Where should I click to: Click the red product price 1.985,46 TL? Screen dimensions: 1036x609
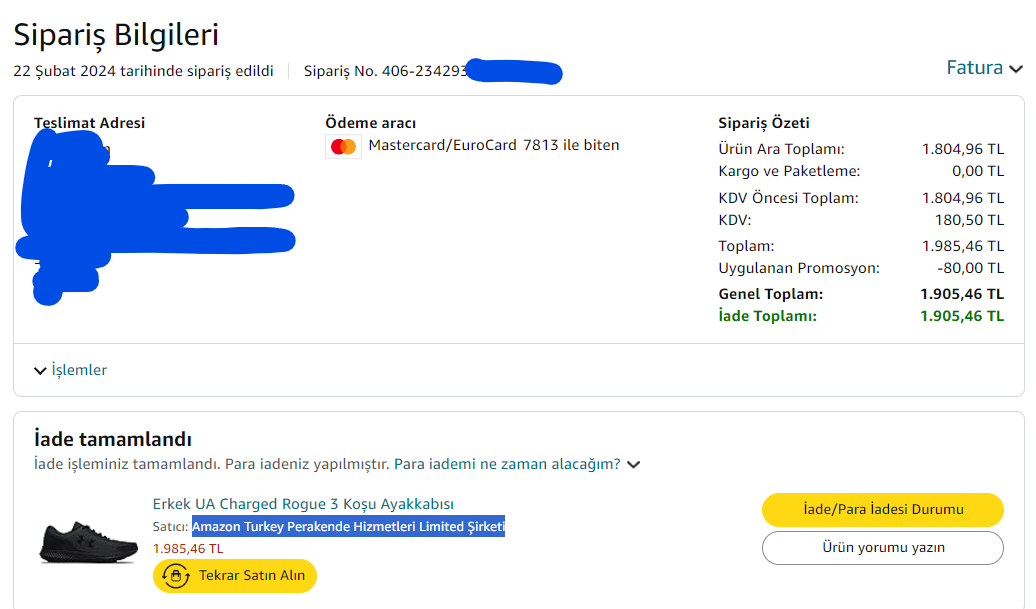point(188,549)
